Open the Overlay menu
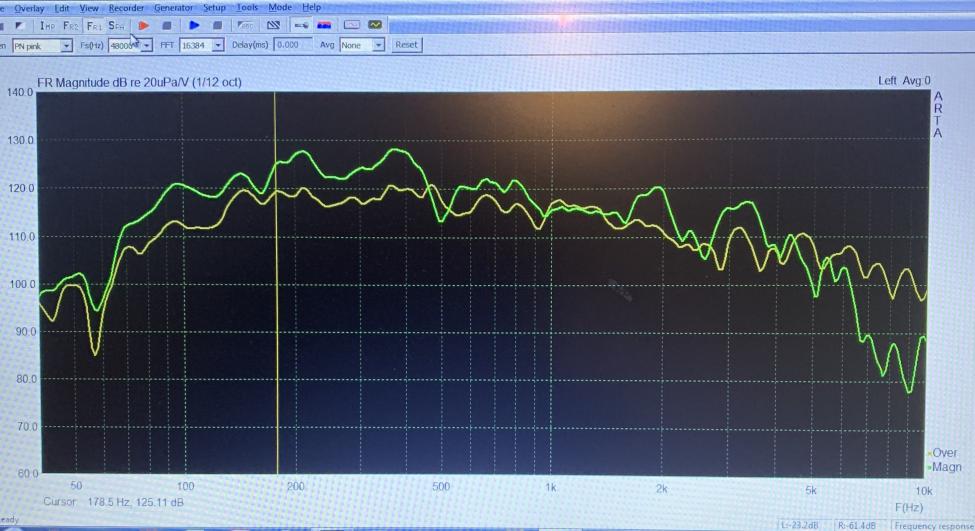Screen dimensions: 975x531 coord(29,8)
